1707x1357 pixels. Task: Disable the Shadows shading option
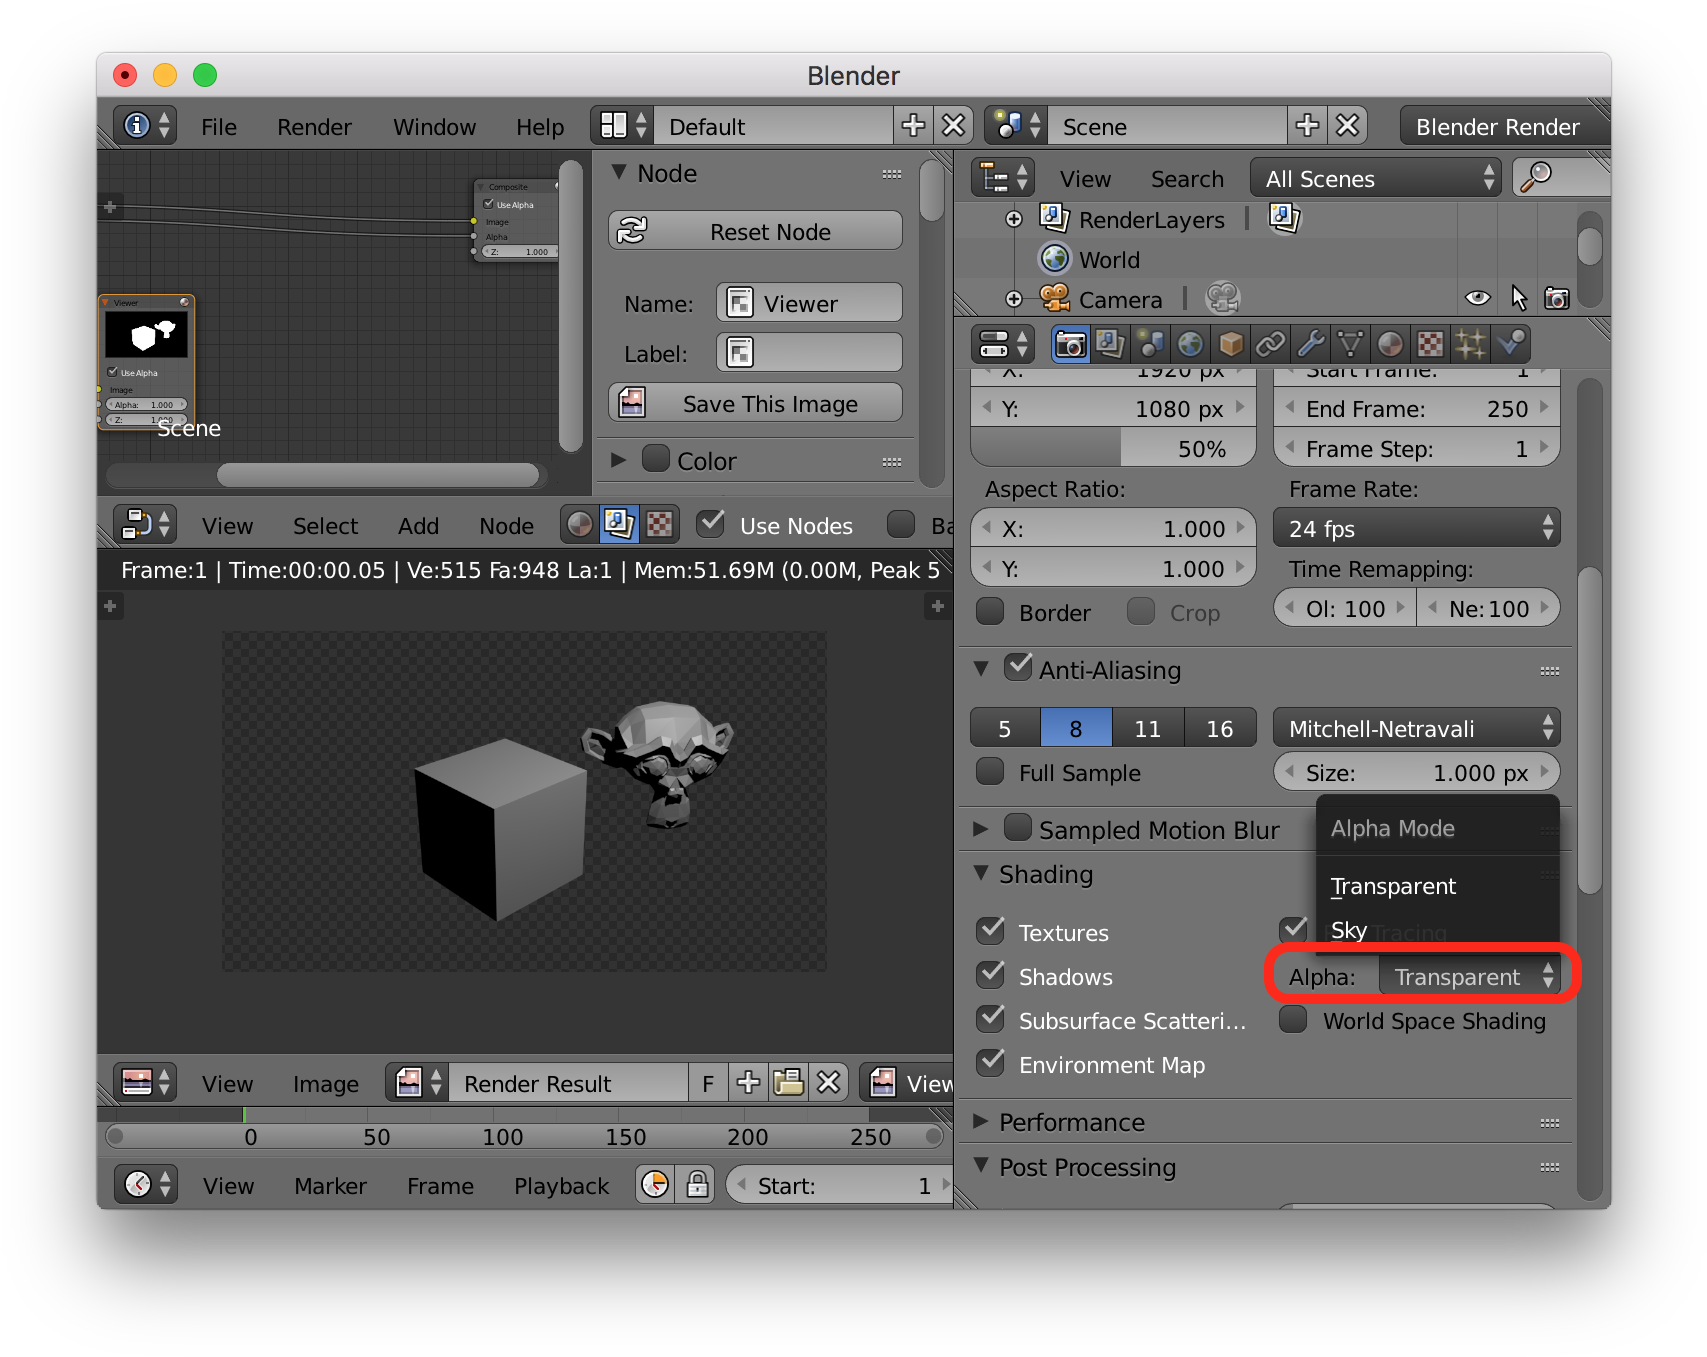coord(991,976)
